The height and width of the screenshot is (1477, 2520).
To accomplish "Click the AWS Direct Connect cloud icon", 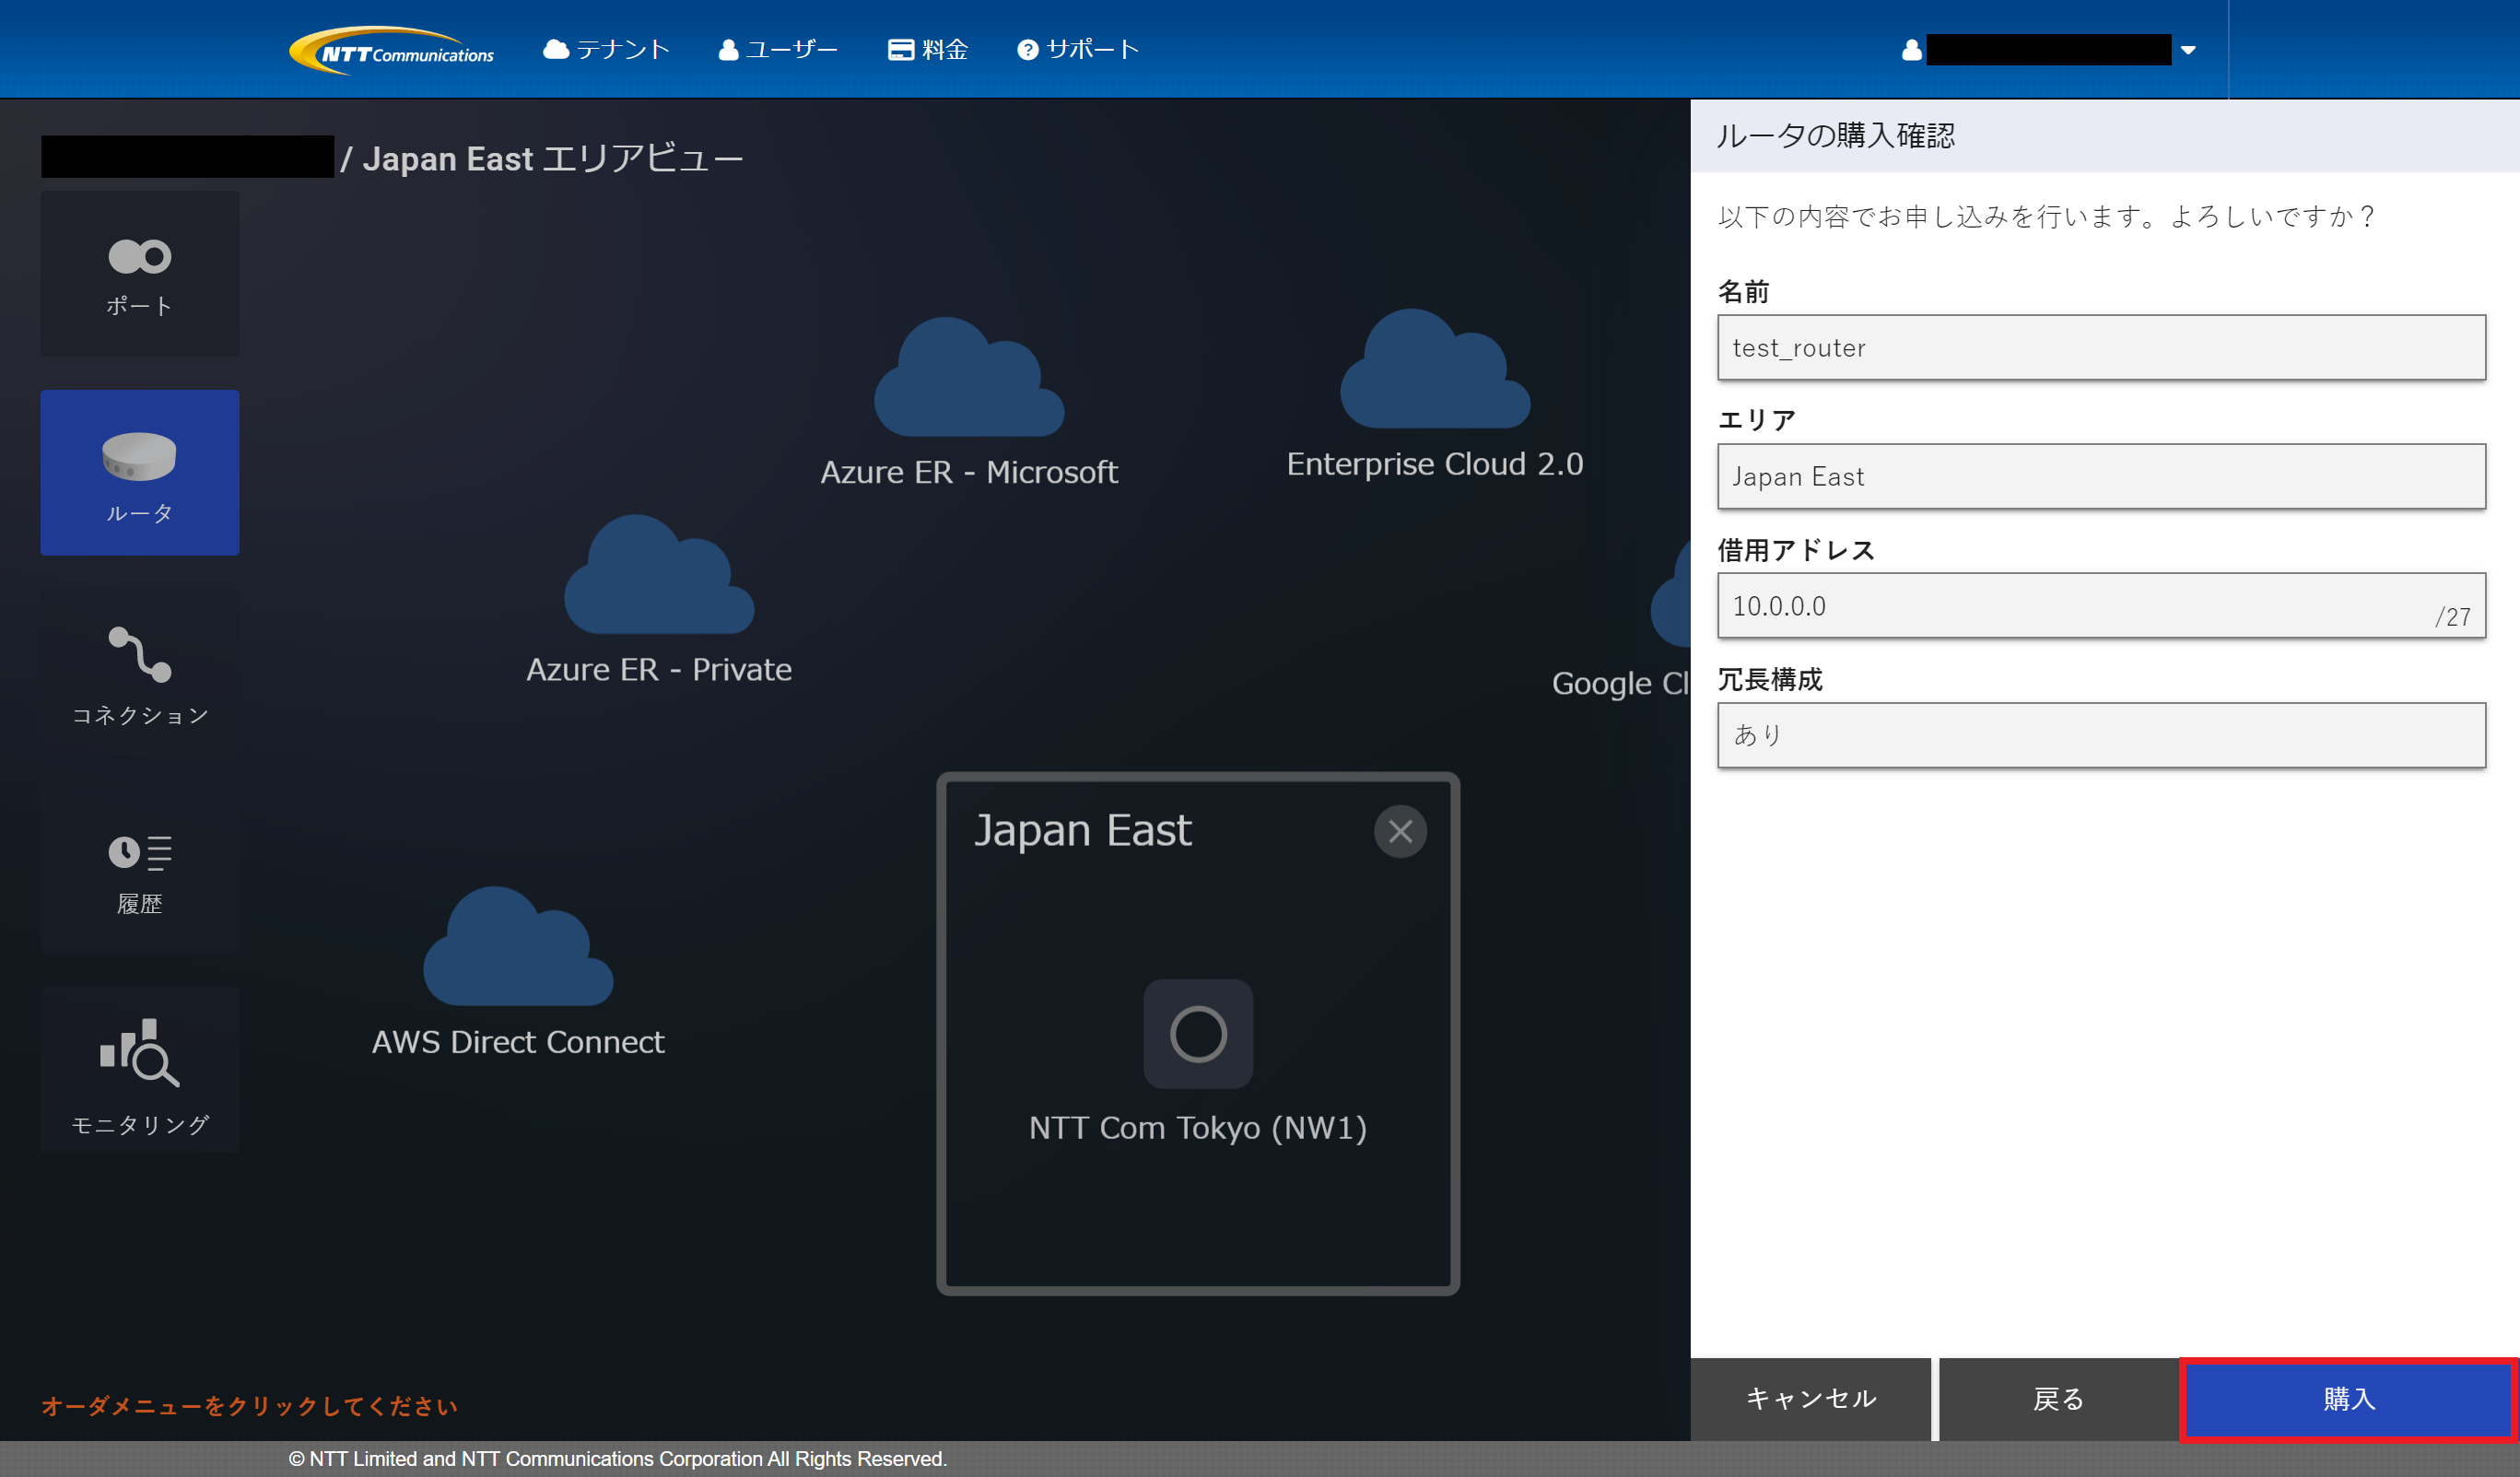I will [x=517, y=951].
